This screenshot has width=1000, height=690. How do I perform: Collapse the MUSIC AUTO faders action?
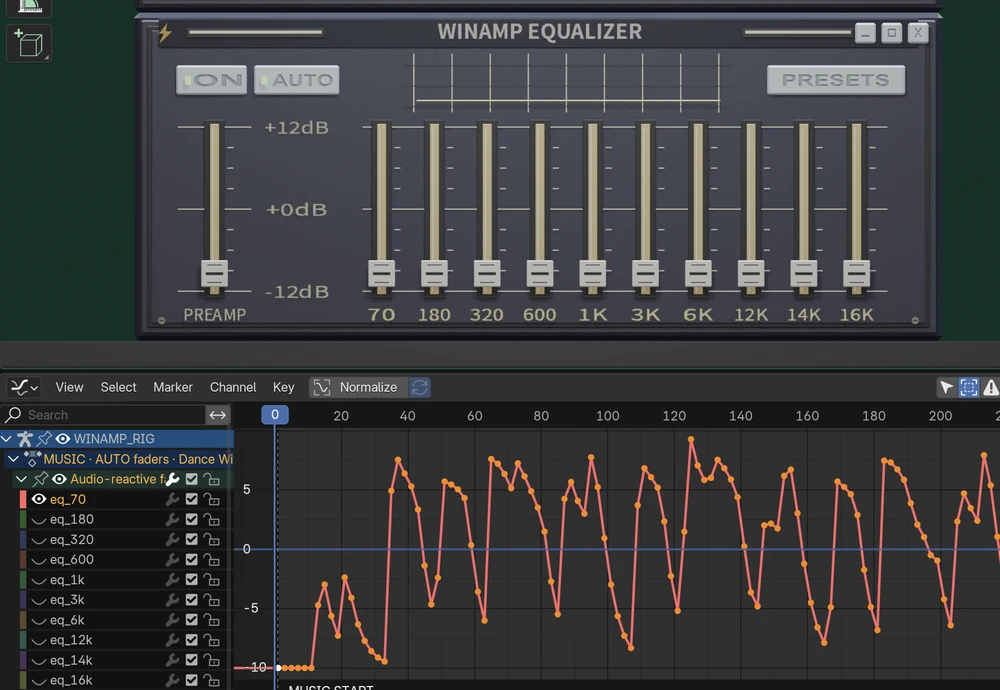tap(13, 459)
